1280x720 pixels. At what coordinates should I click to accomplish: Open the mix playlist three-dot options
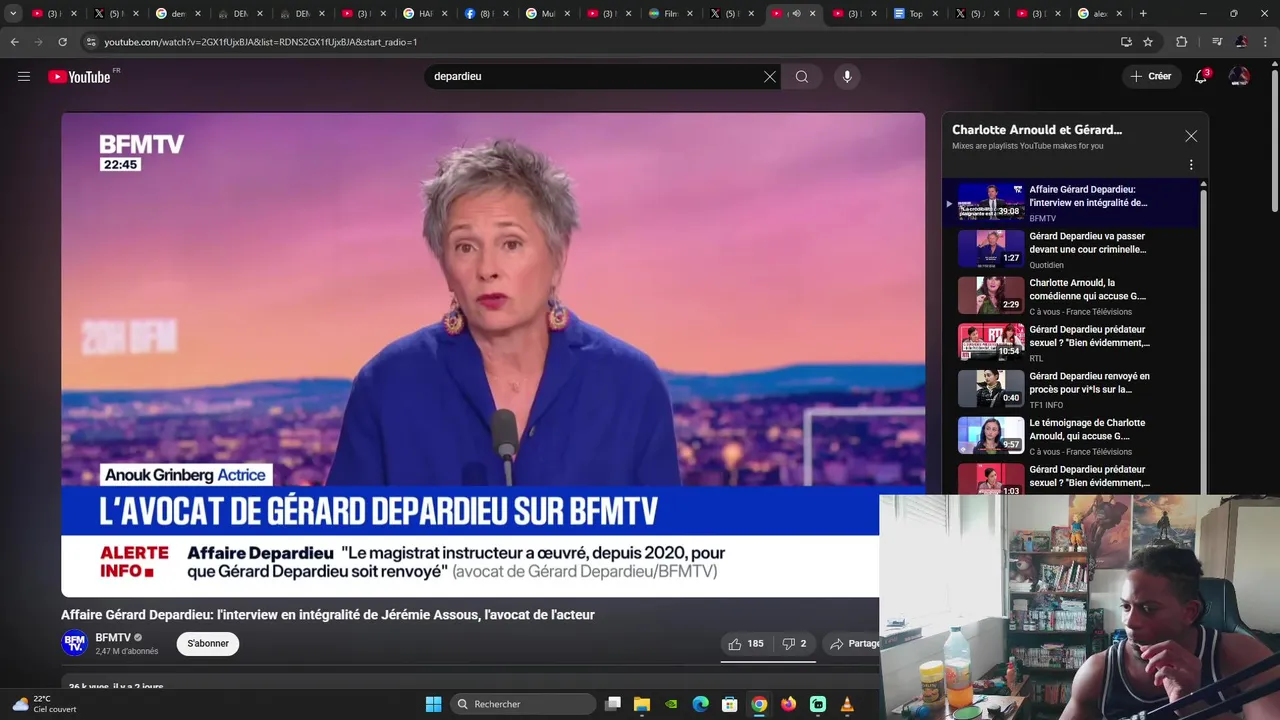1191,165
